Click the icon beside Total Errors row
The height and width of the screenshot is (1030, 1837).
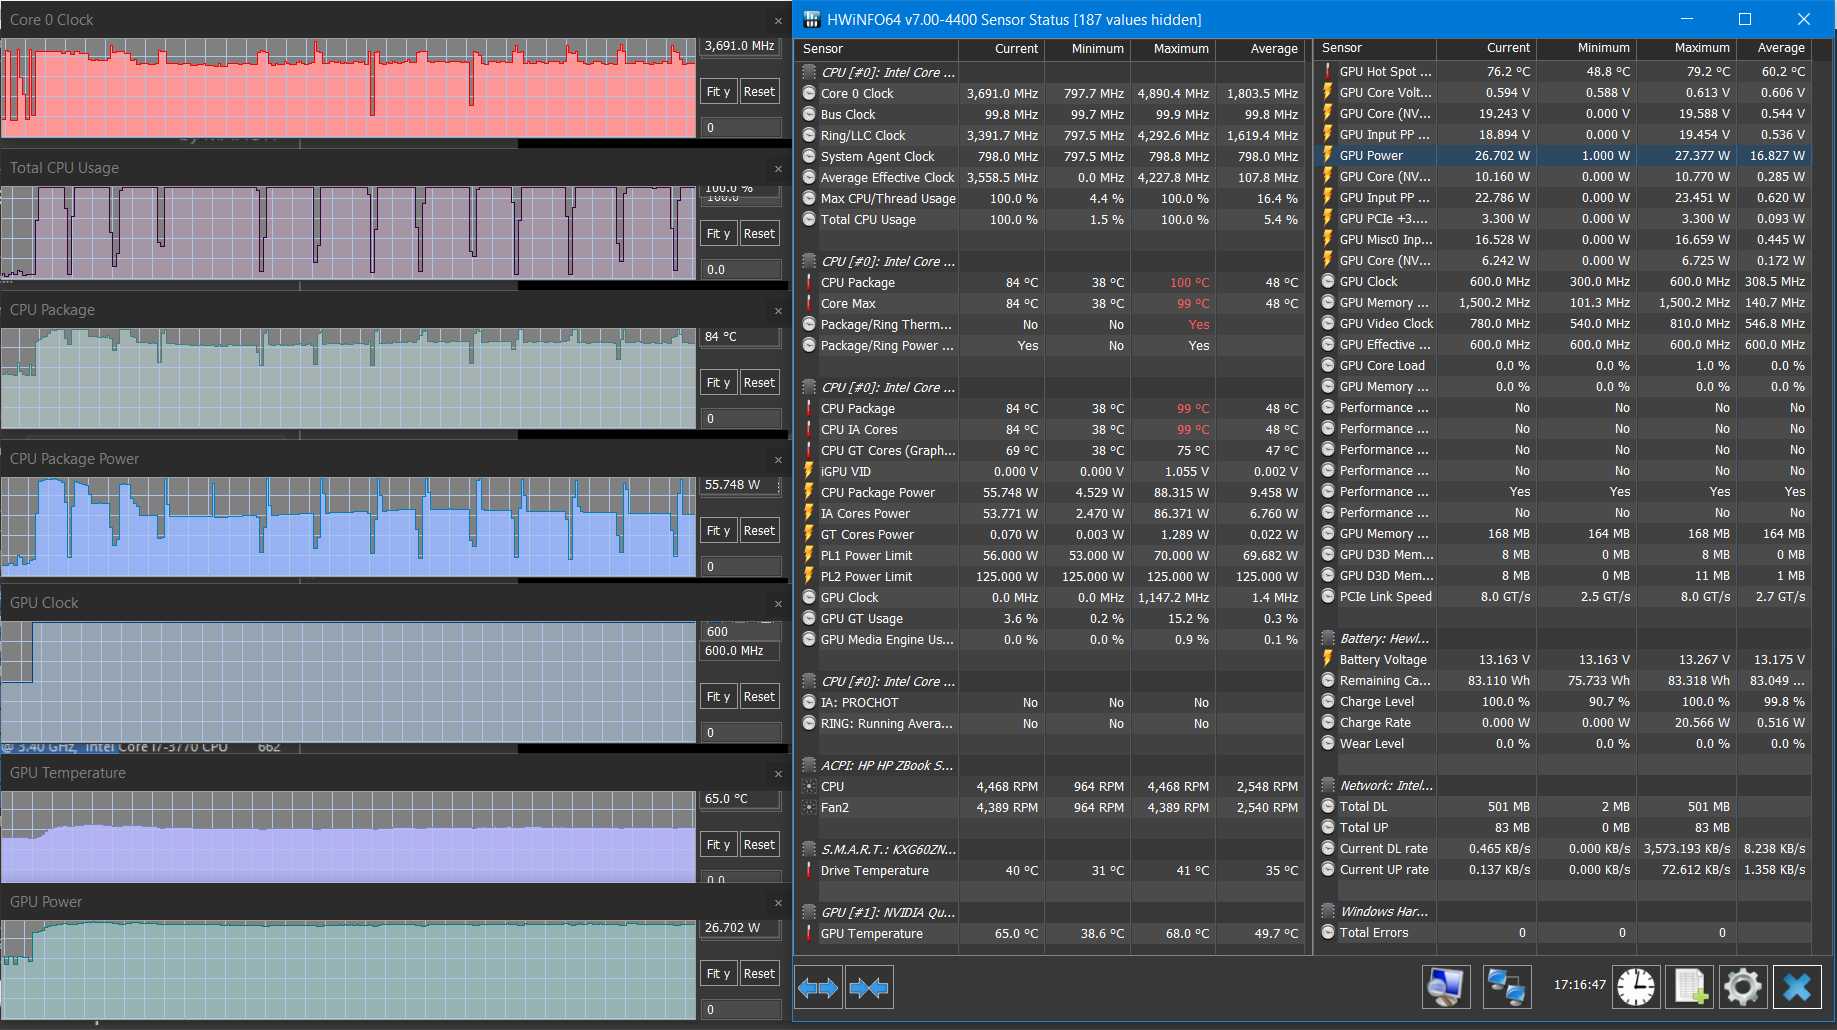[1328, 932]
